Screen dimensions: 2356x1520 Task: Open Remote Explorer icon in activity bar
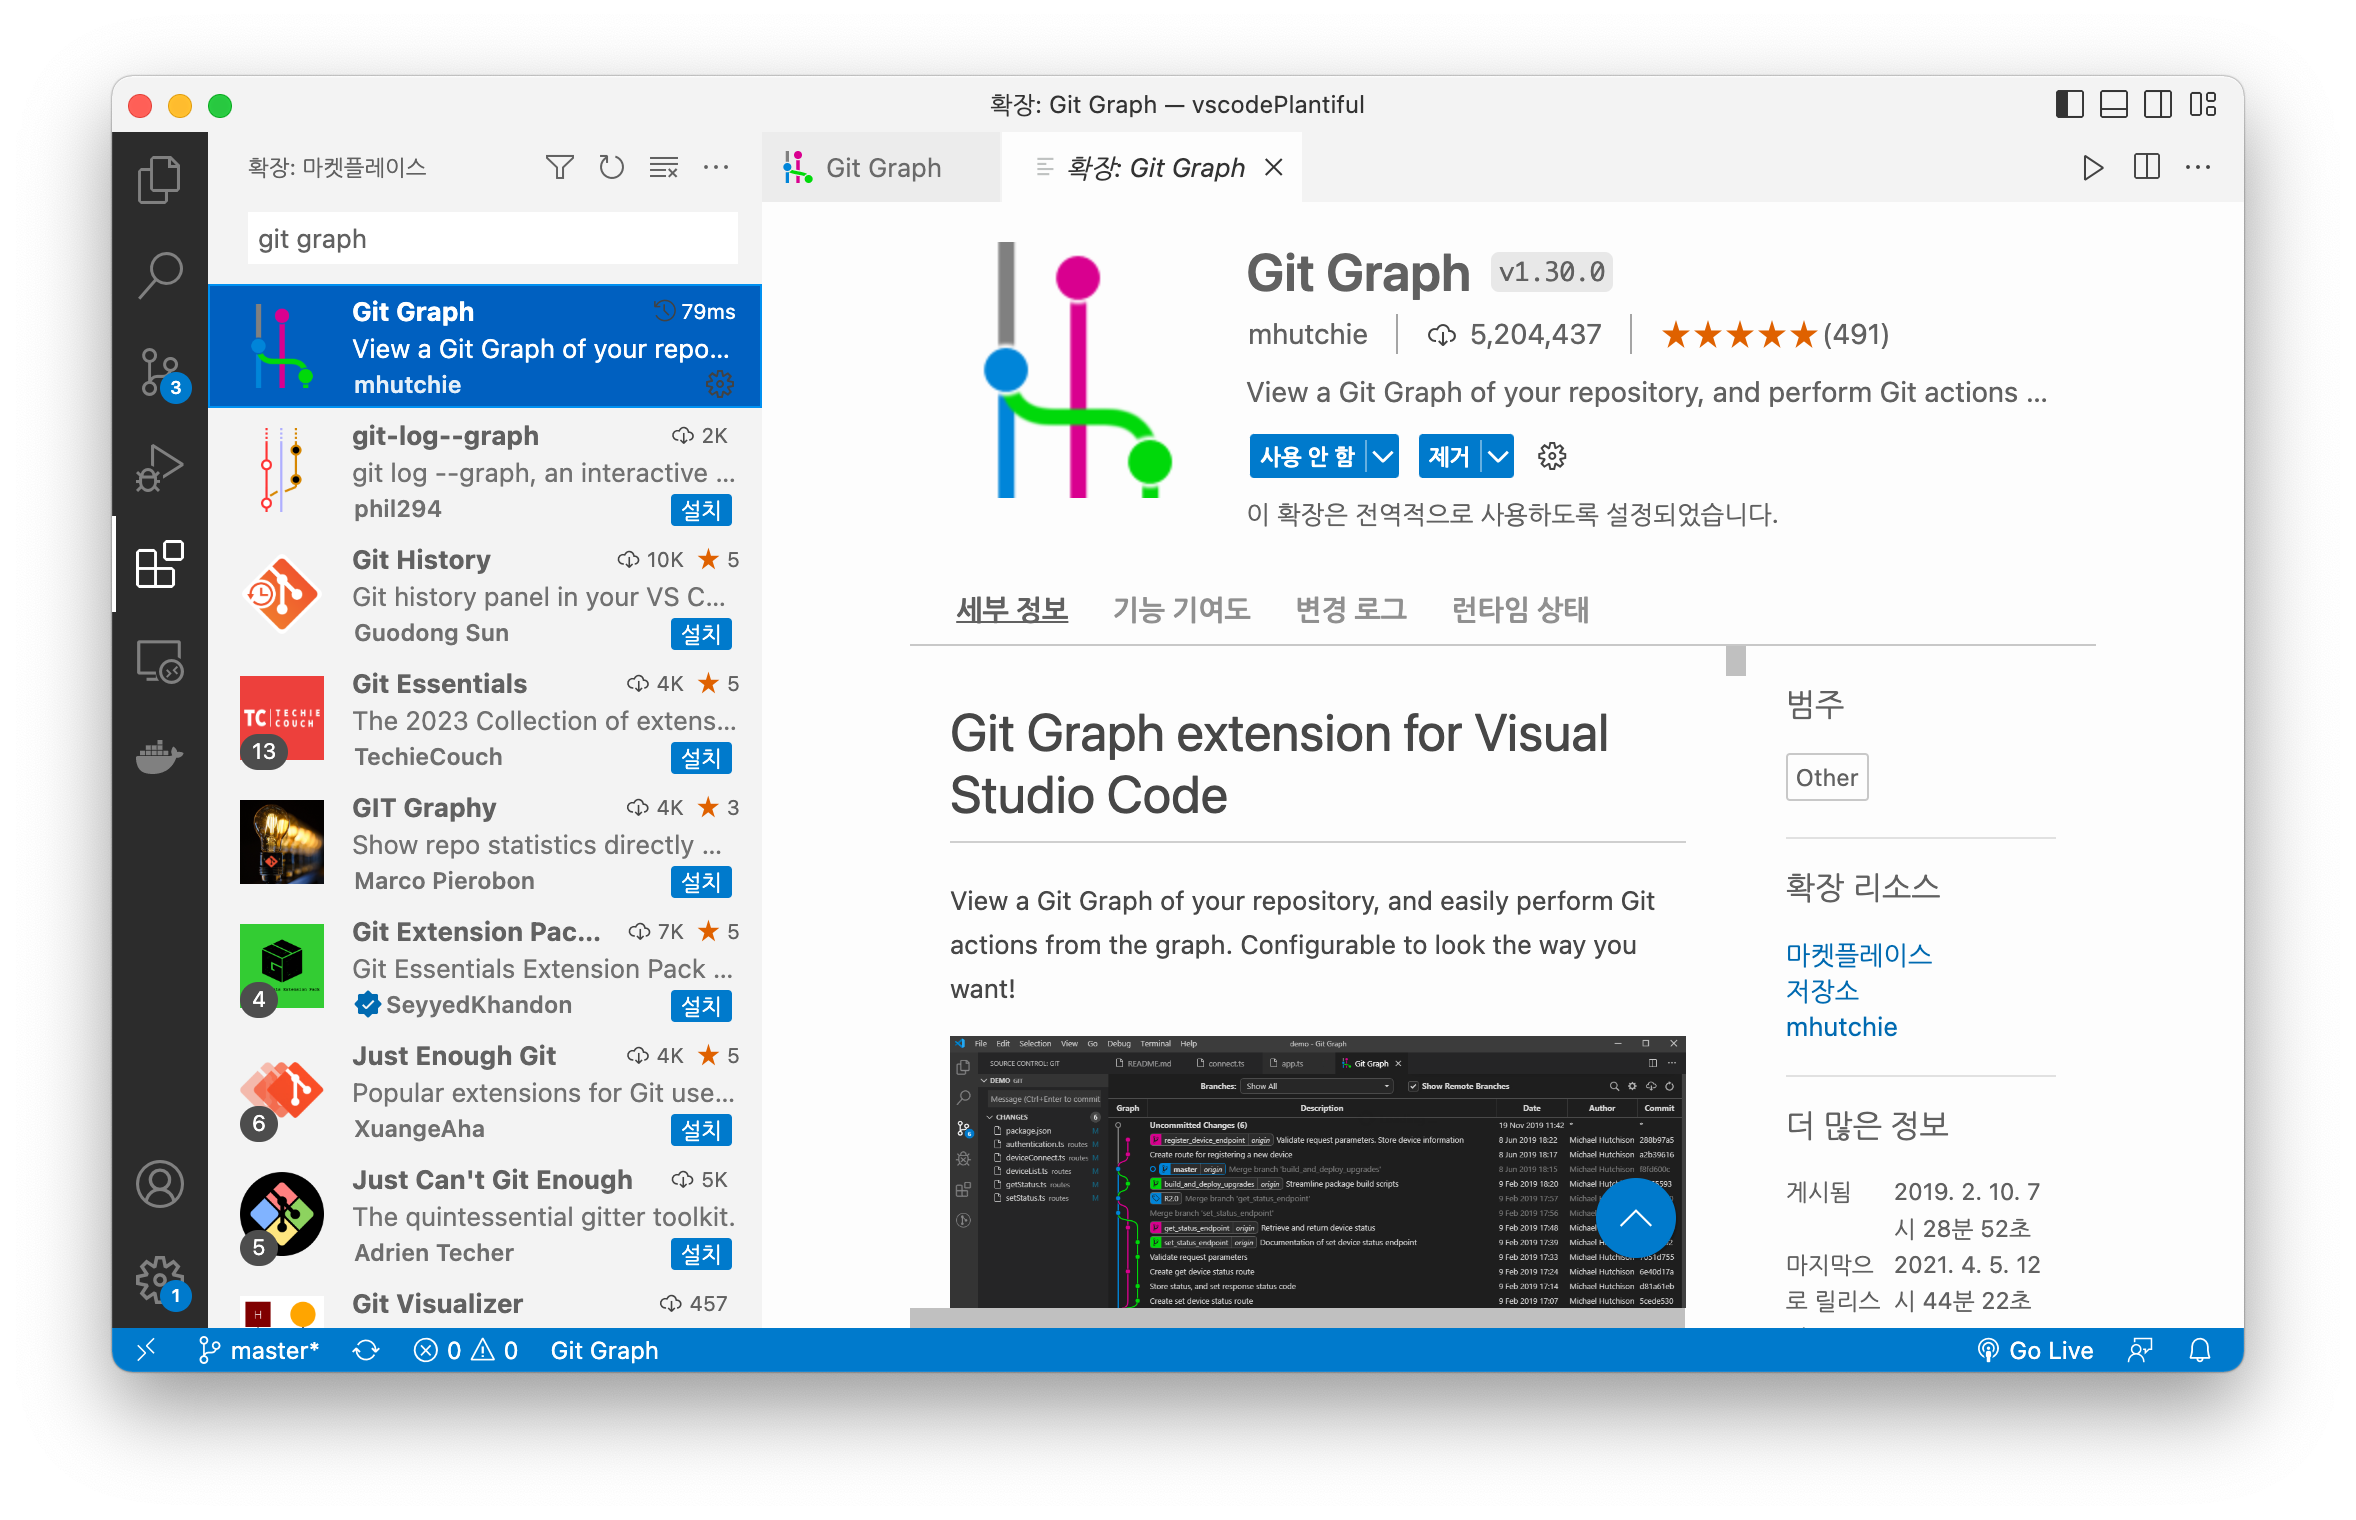159,661
